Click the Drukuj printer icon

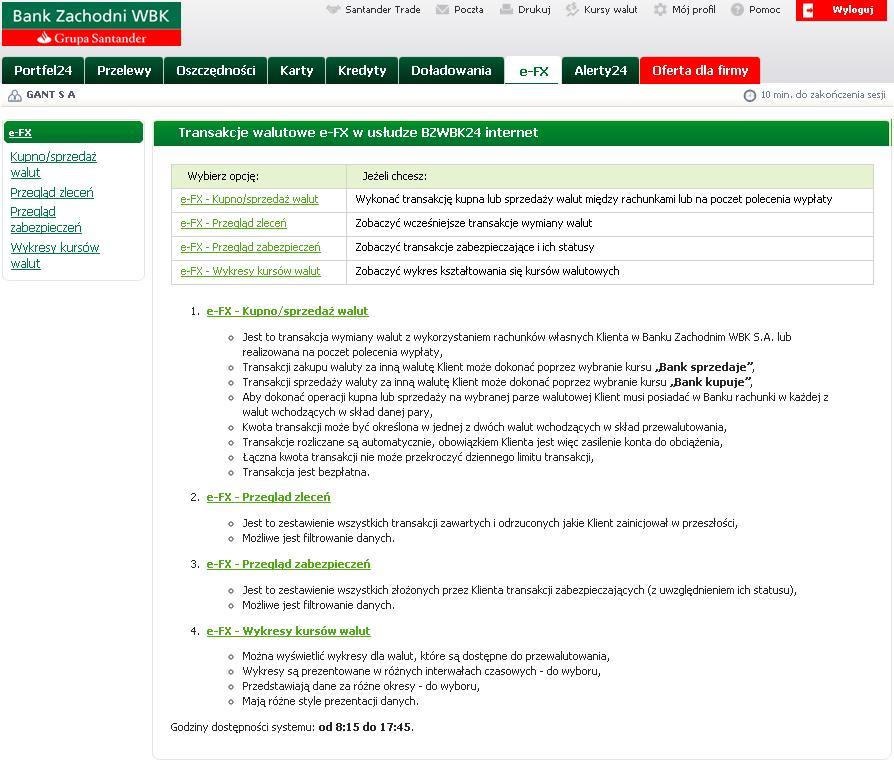click(506, 10)
